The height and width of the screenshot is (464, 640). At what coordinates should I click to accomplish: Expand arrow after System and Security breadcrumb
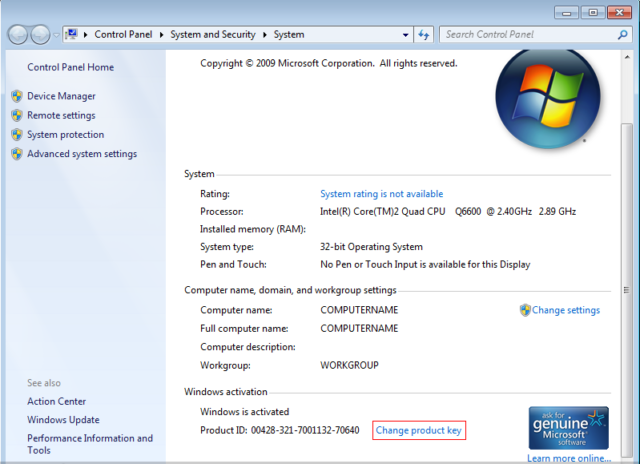point(264,35)
